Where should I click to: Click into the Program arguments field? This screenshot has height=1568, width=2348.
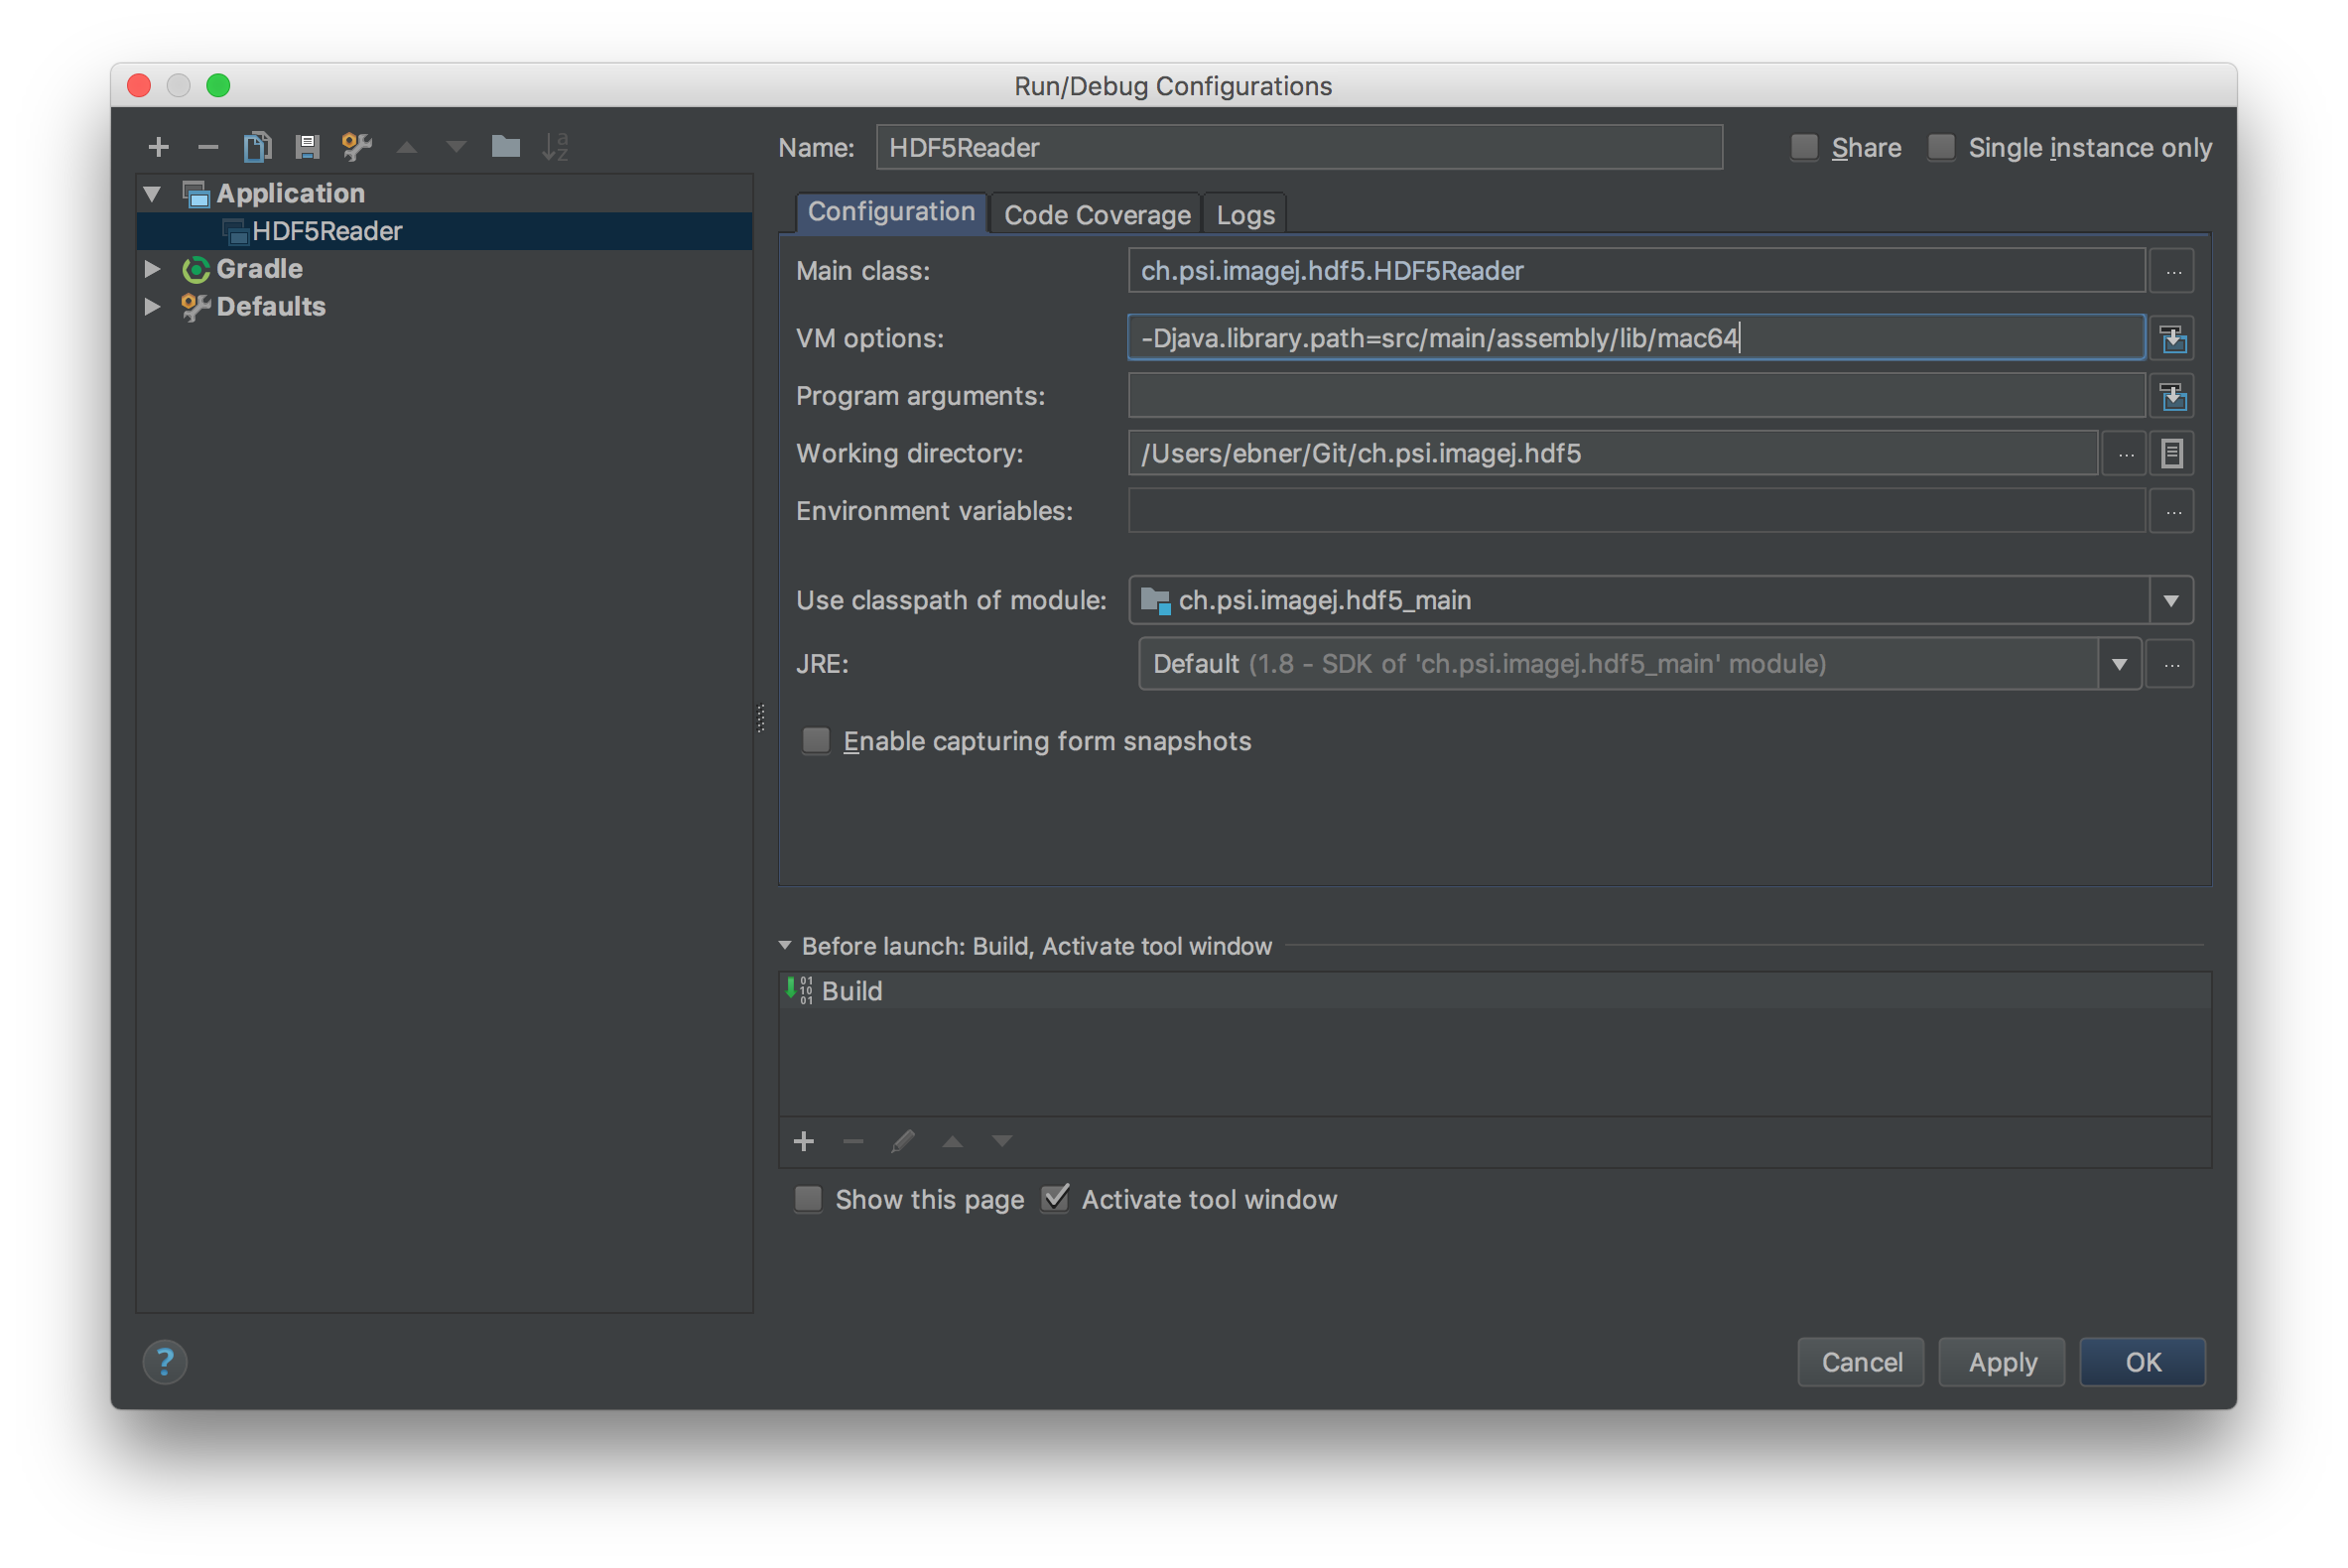click(1636, 396)
